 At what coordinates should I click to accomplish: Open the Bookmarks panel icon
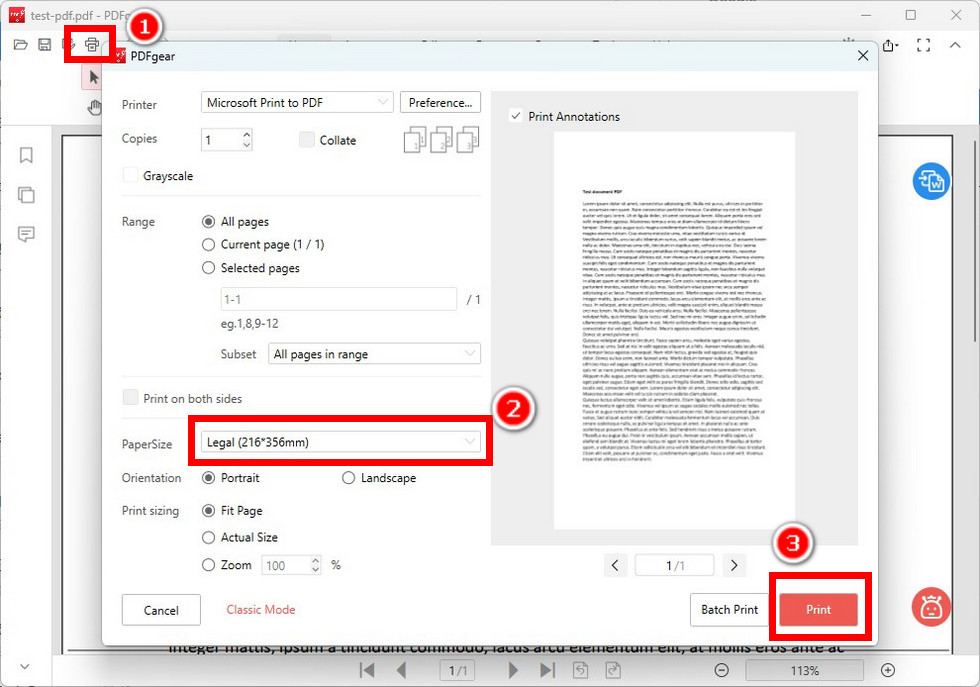point(25,155)
